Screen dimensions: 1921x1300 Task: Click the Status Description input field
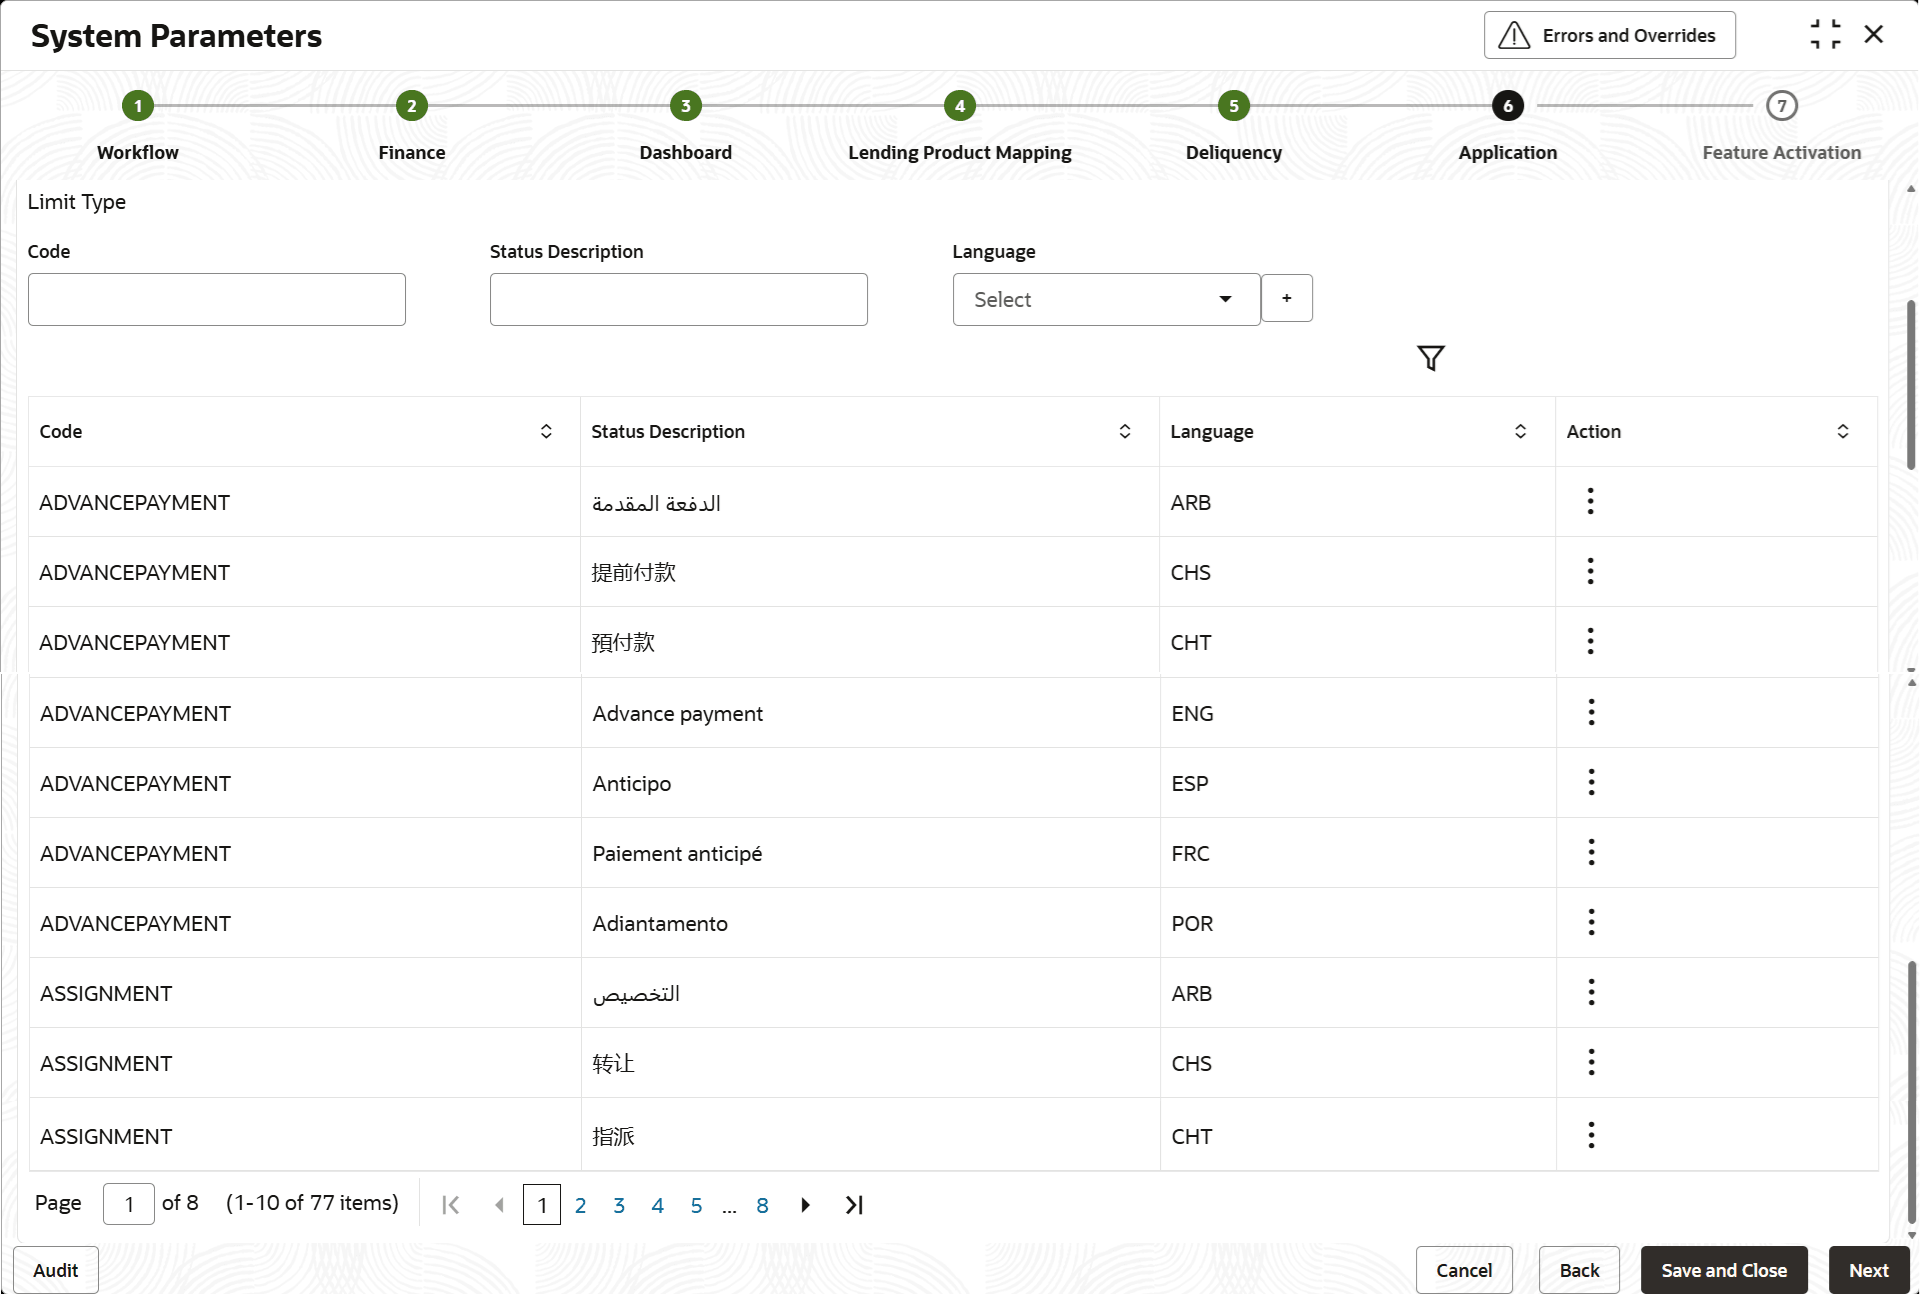point(678,299)
